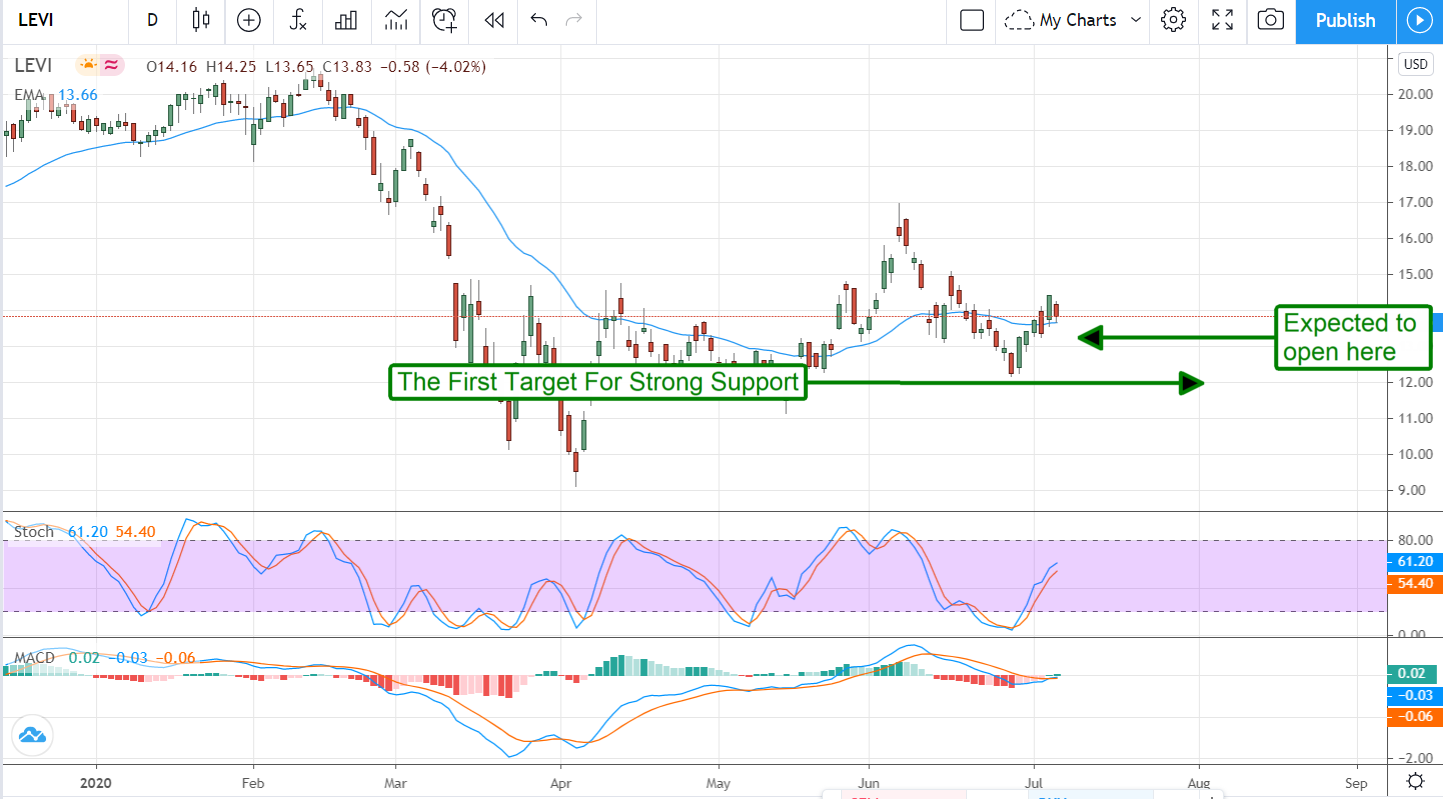Redo the chart action

click(574, 20)
